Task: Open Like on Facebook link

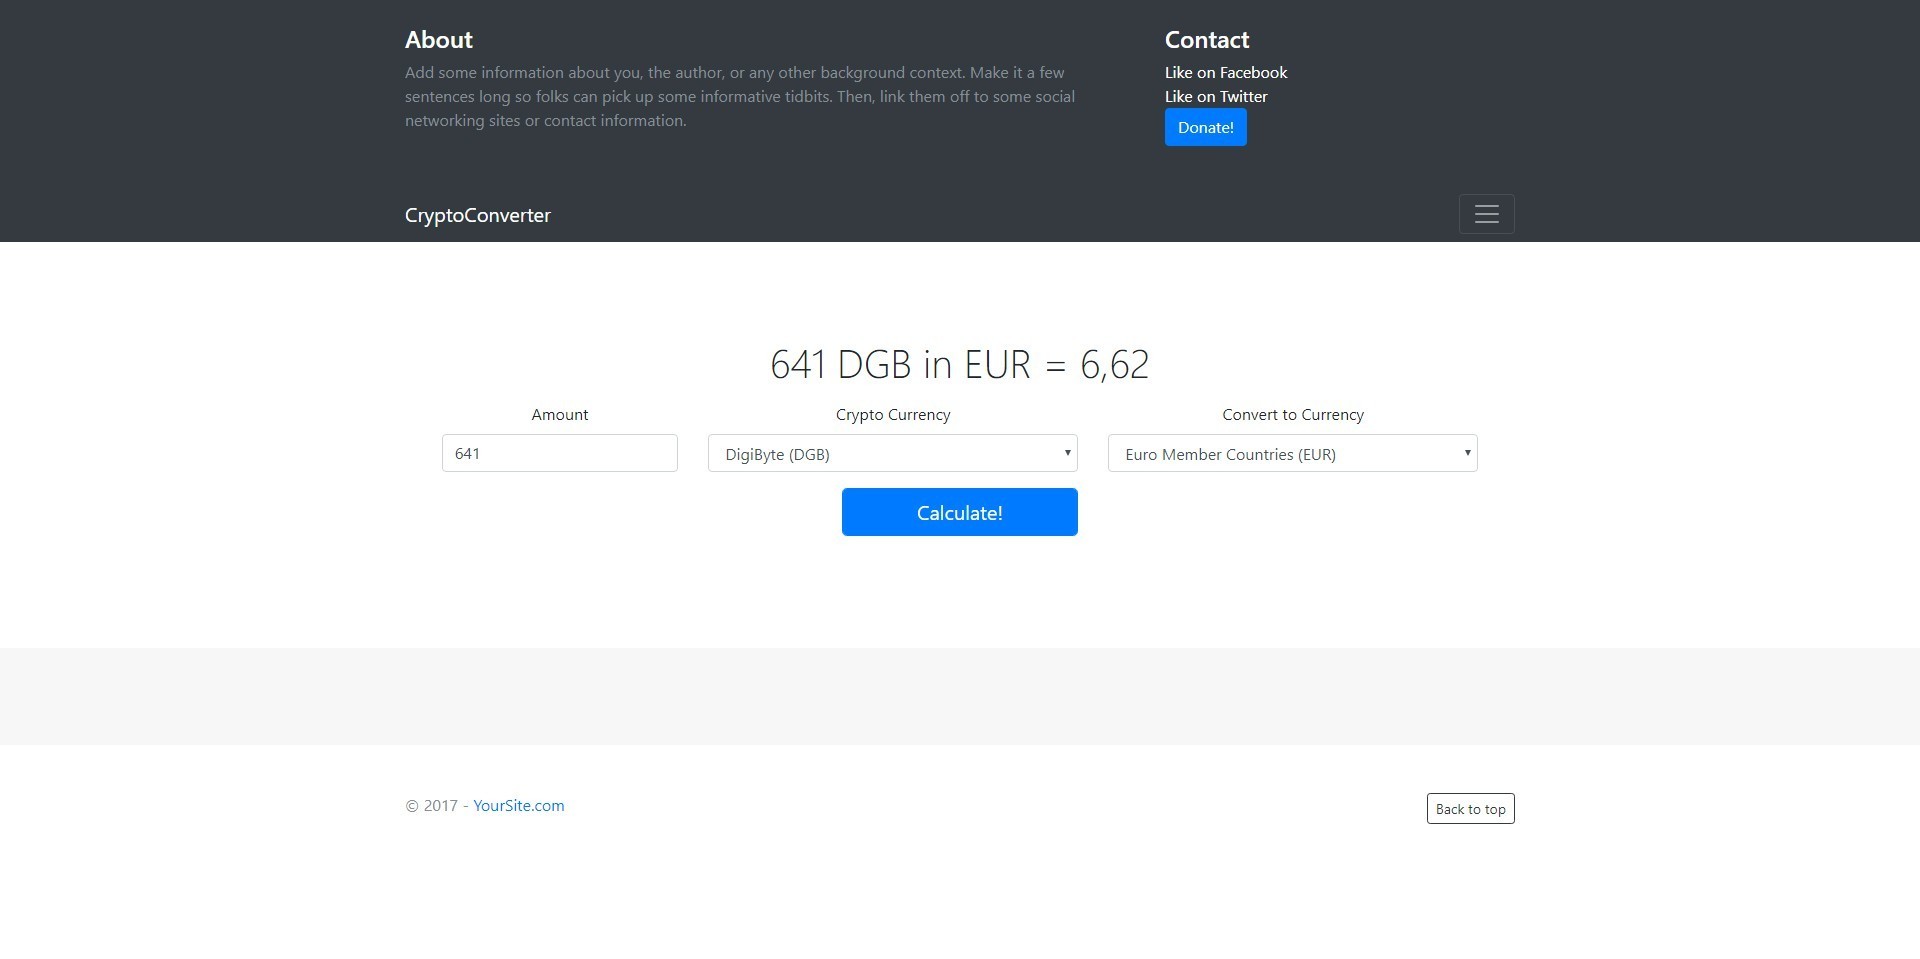Action: coord(1226,72)
